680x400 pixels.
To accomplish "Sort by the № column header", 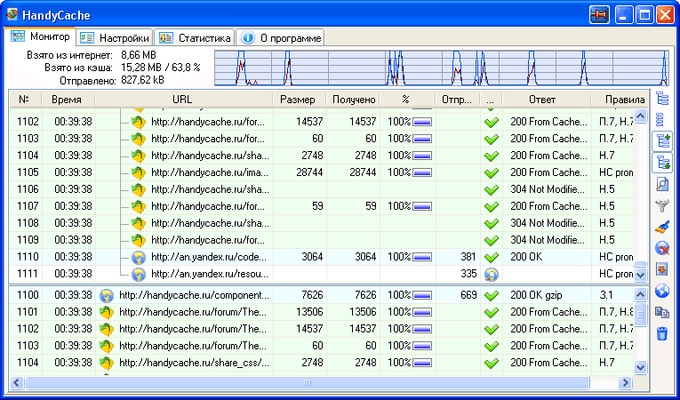I will (x=25, y=99).
